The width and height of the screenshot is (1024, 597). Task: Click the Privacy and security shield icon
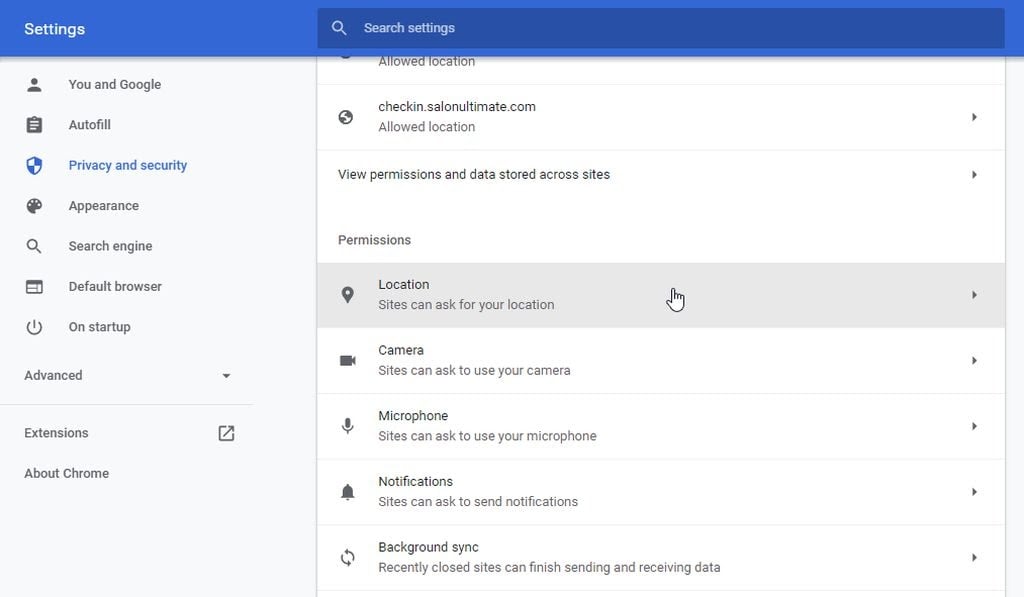[34, 166]
